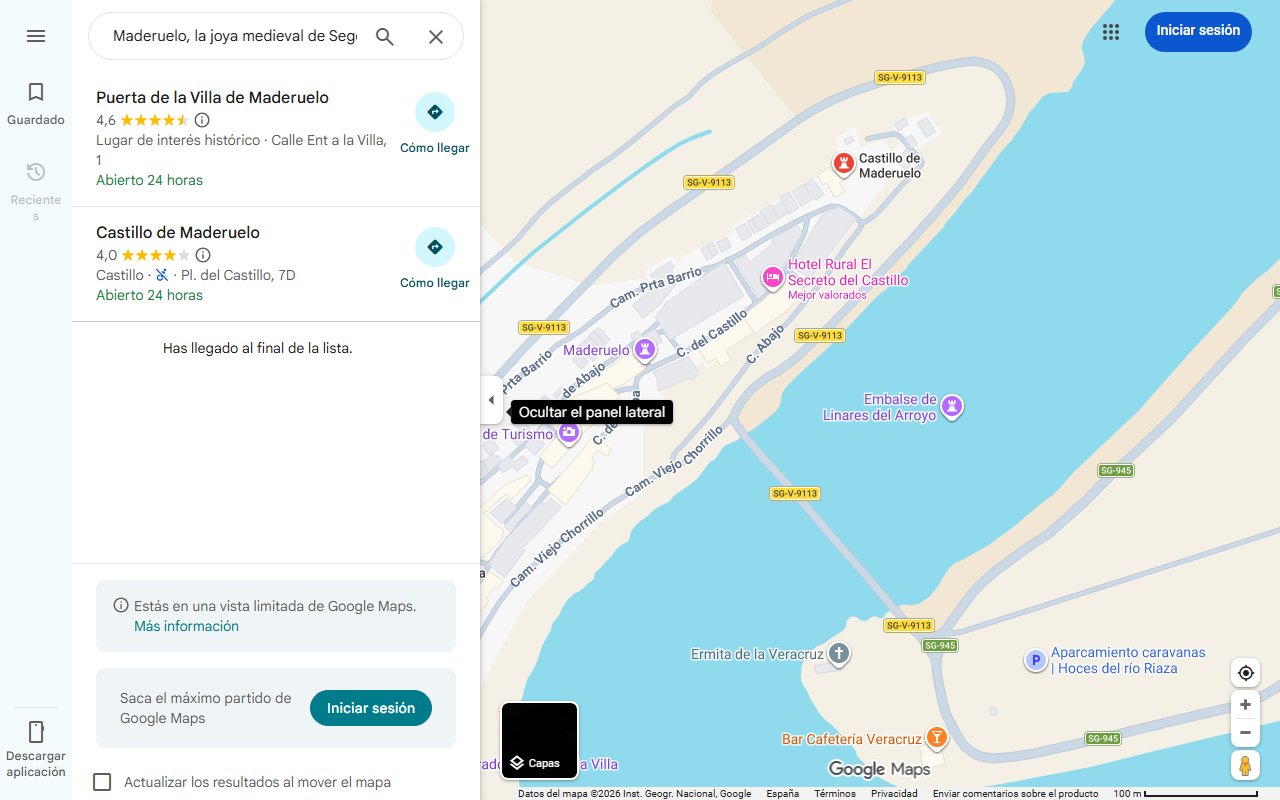
Task: Center map on your location
Action: [1245, 673]
